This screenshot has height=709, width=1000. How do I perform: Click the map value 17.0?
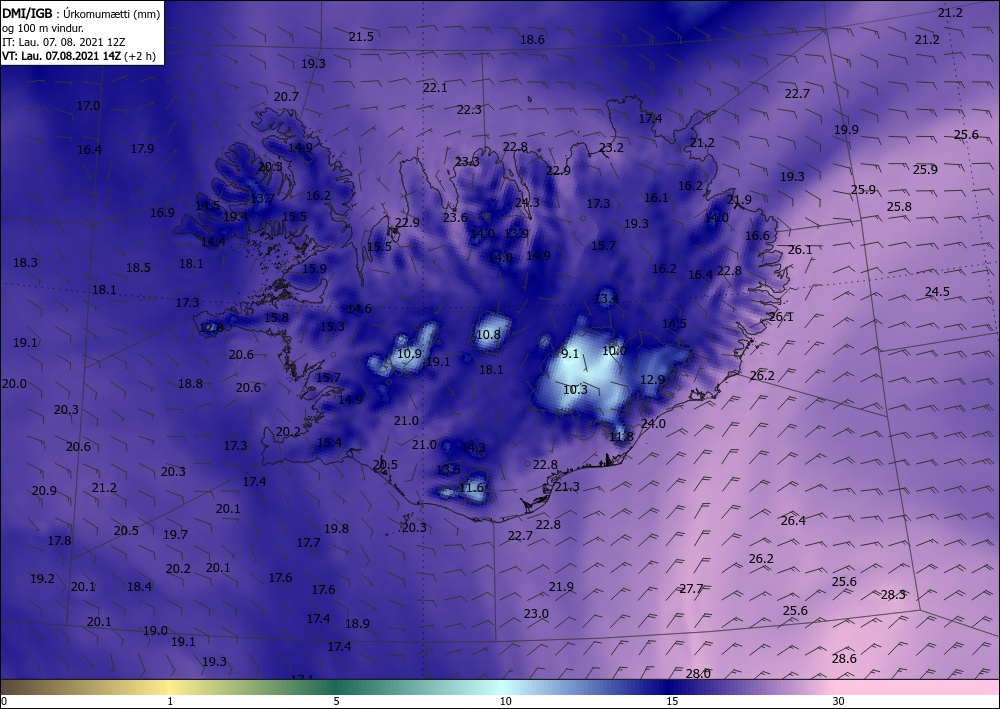[x=89, y=106]
